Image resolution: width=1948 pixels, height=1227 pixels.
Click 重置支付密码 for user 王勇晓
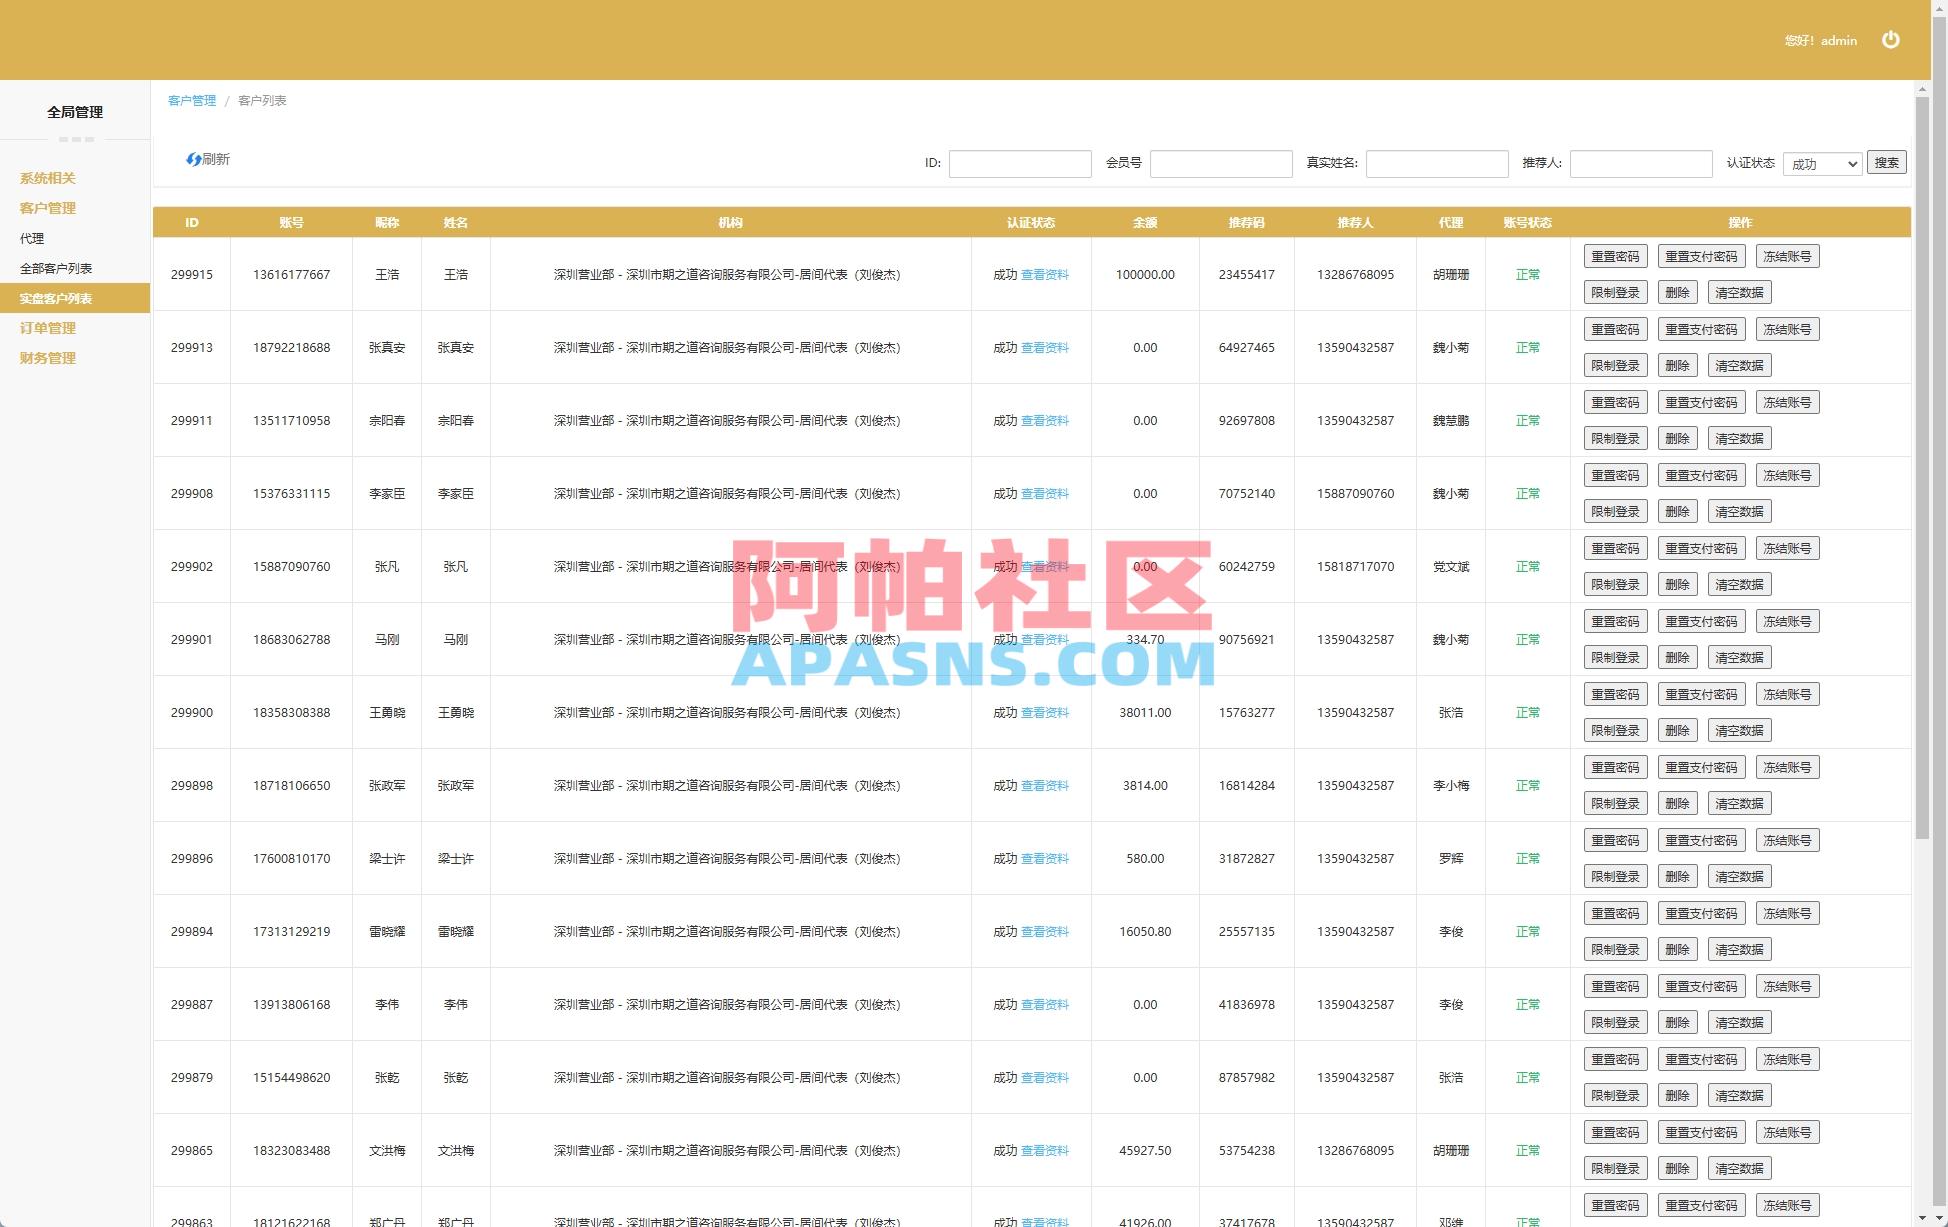click(1700, 693)
